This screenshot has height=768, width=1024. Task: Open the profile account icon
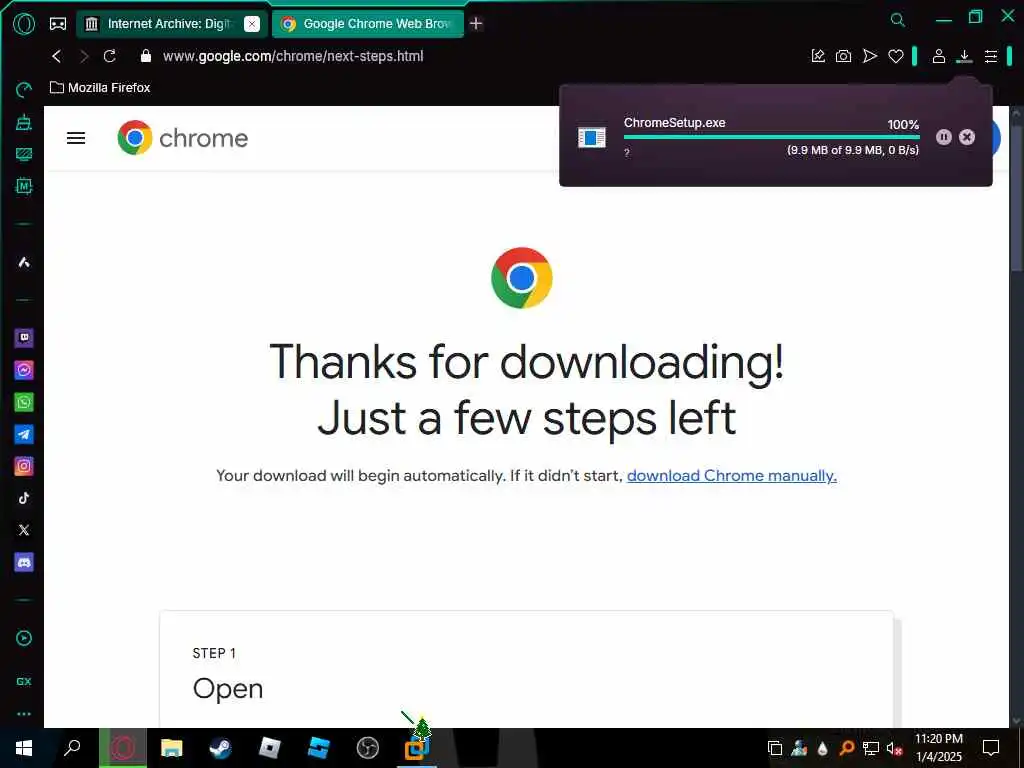pyautogui.click(x=938, y=56)
